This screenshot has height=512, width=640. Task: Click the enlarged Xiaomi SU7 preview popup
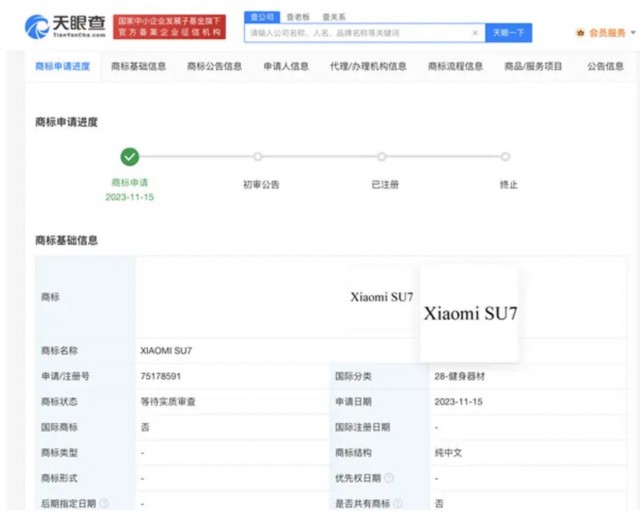[x=470, y=314]
